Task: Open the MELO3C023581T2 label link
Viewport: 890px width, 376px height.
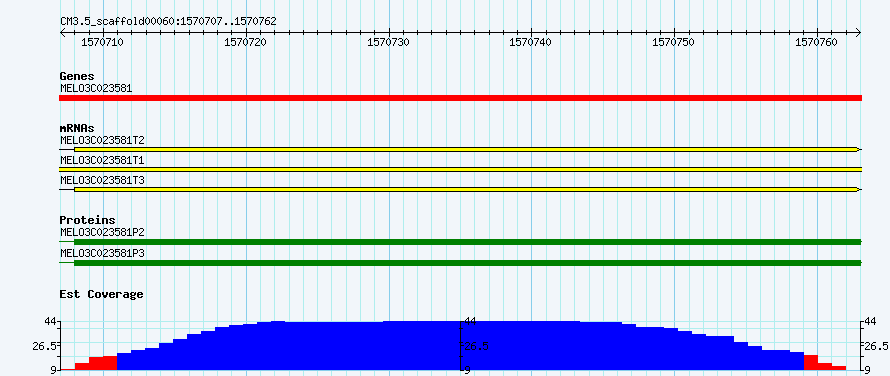Action: pos(102,140)
